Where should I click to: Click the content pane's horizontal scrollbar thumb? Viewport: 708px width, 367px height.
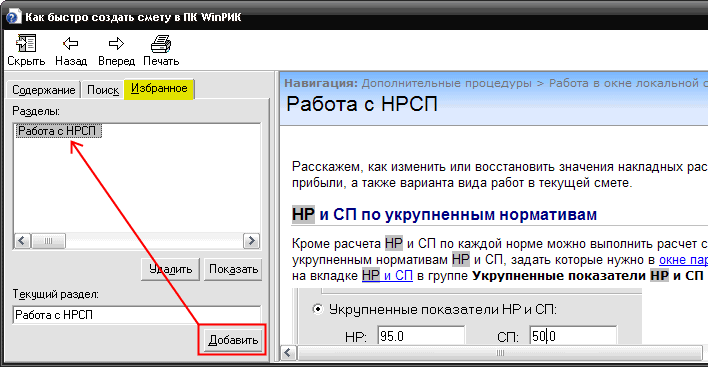pyautogui.click(x=499, y=353)
